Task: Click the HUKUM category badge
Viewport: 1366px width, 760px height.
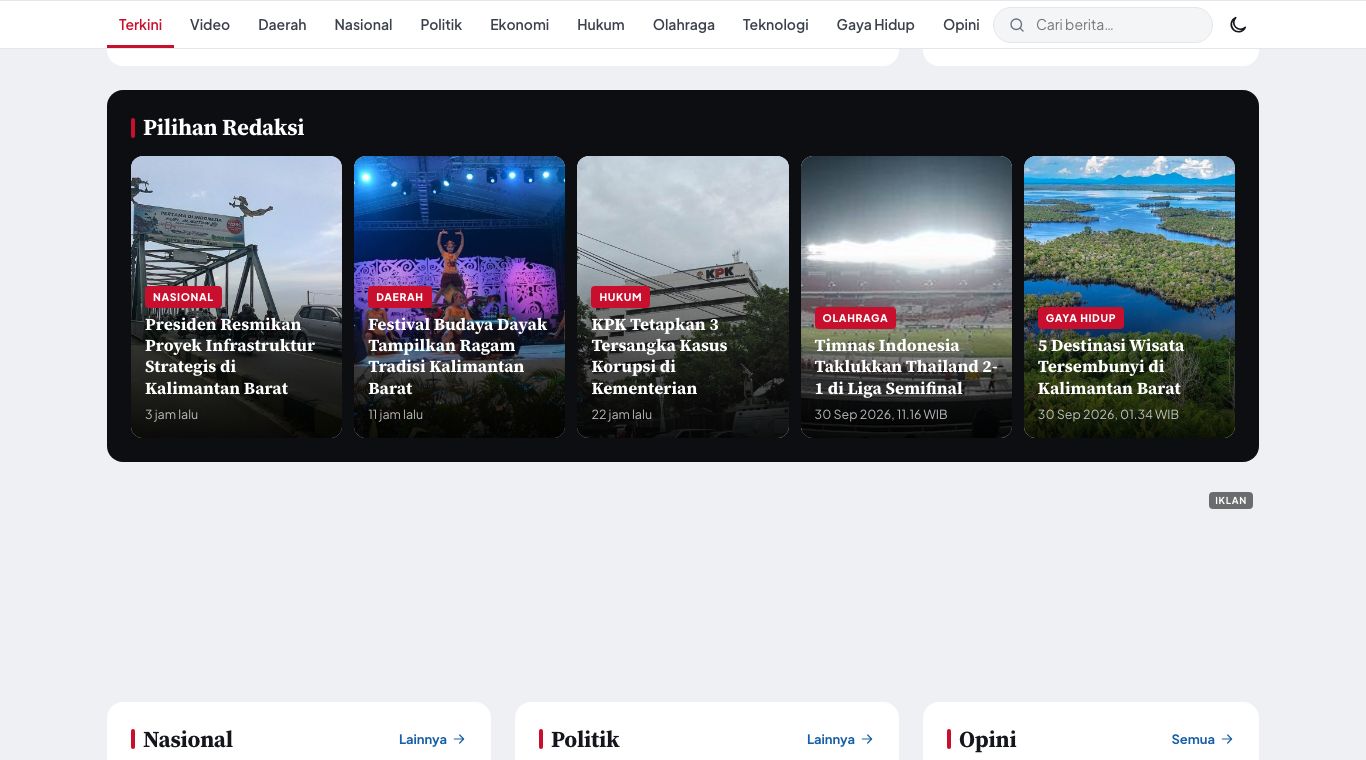Action: (x=621, y=297)
